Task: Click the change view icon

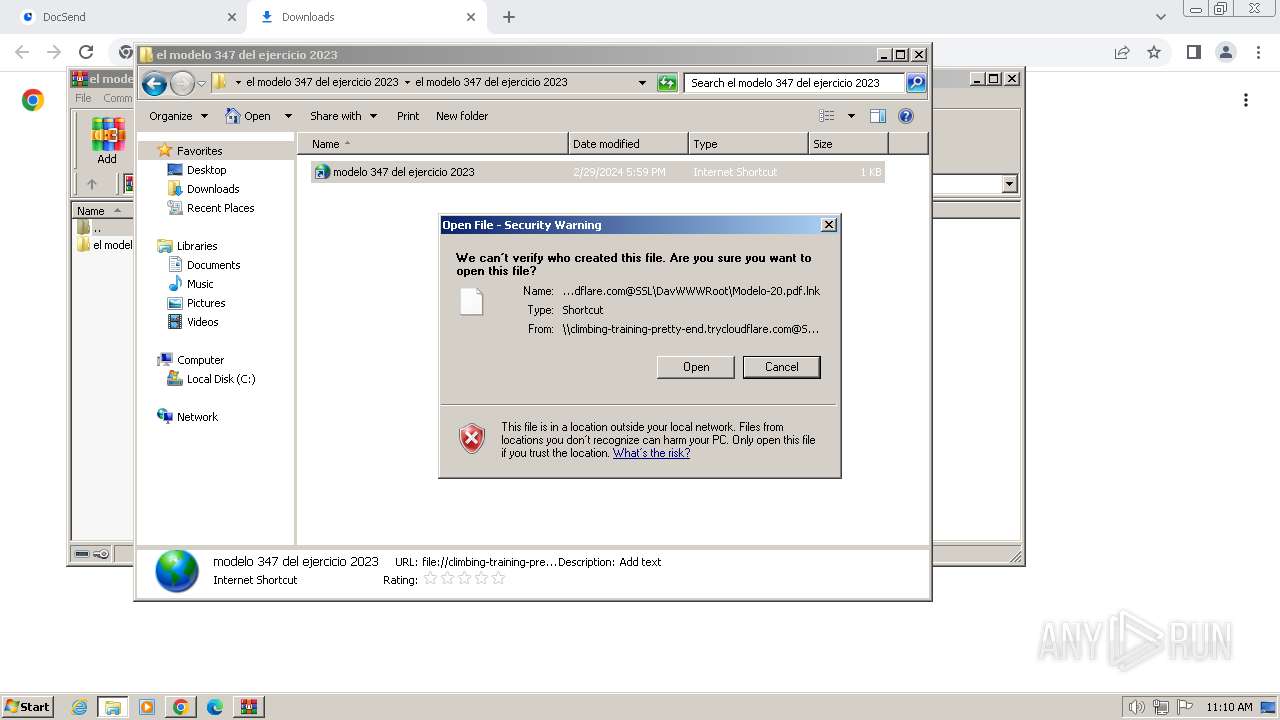Action: tap(827, 116)
